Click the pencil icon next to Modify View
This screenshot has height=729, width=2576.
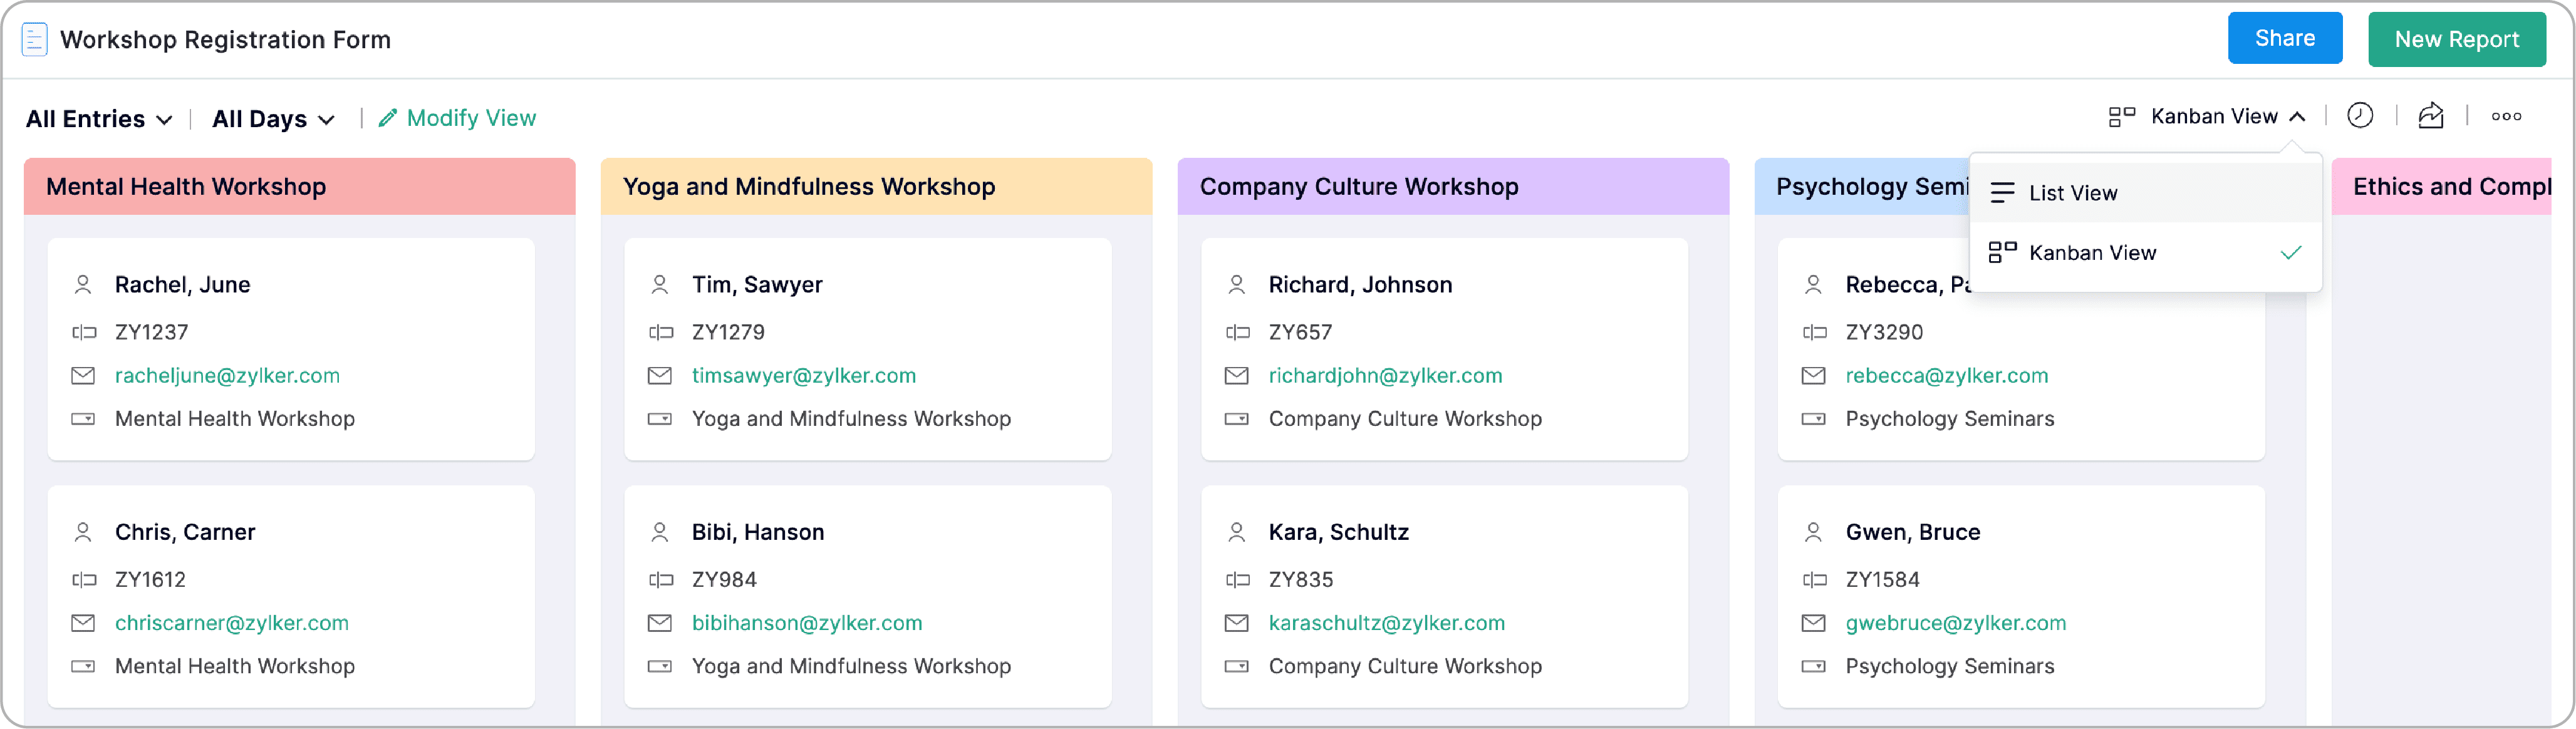pos(388,118)
